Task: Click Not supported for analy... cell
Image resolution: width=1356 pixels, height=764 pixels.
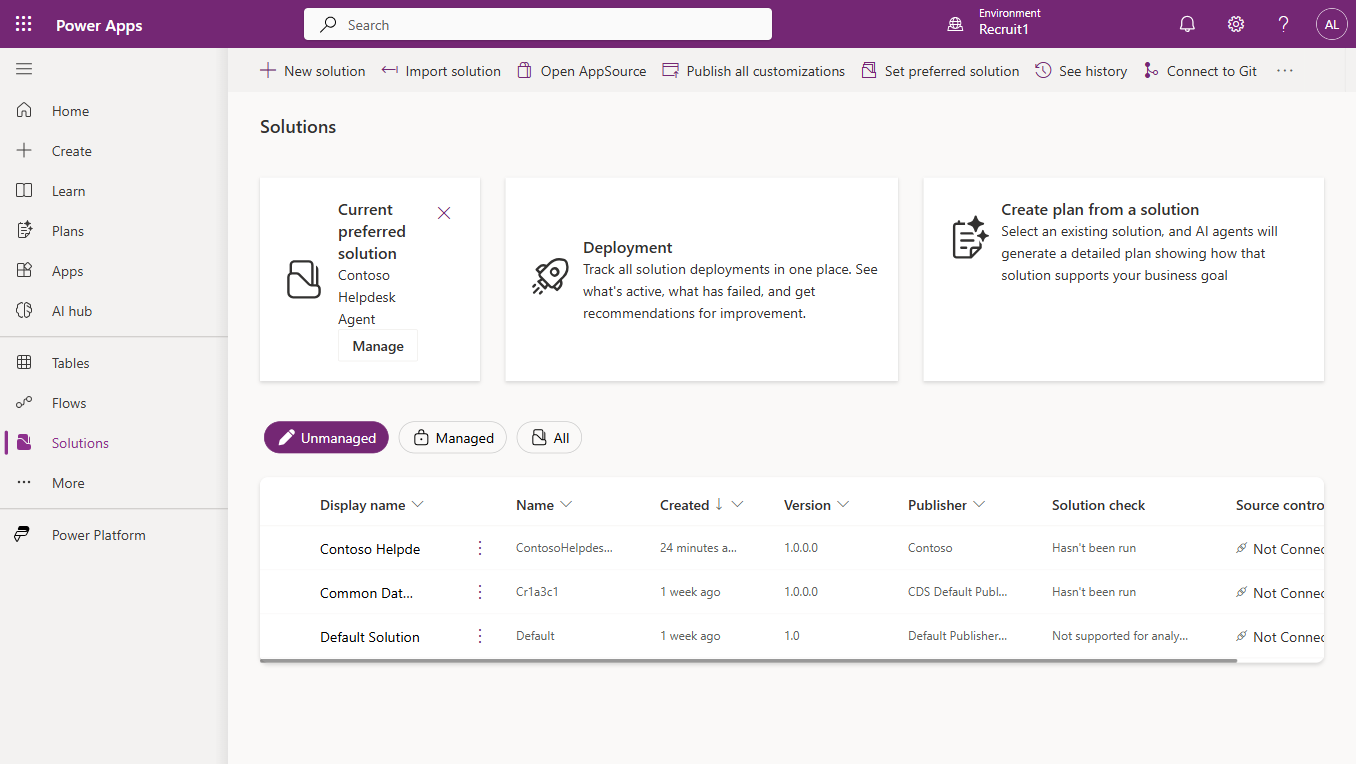Action: pos(1120,636)
